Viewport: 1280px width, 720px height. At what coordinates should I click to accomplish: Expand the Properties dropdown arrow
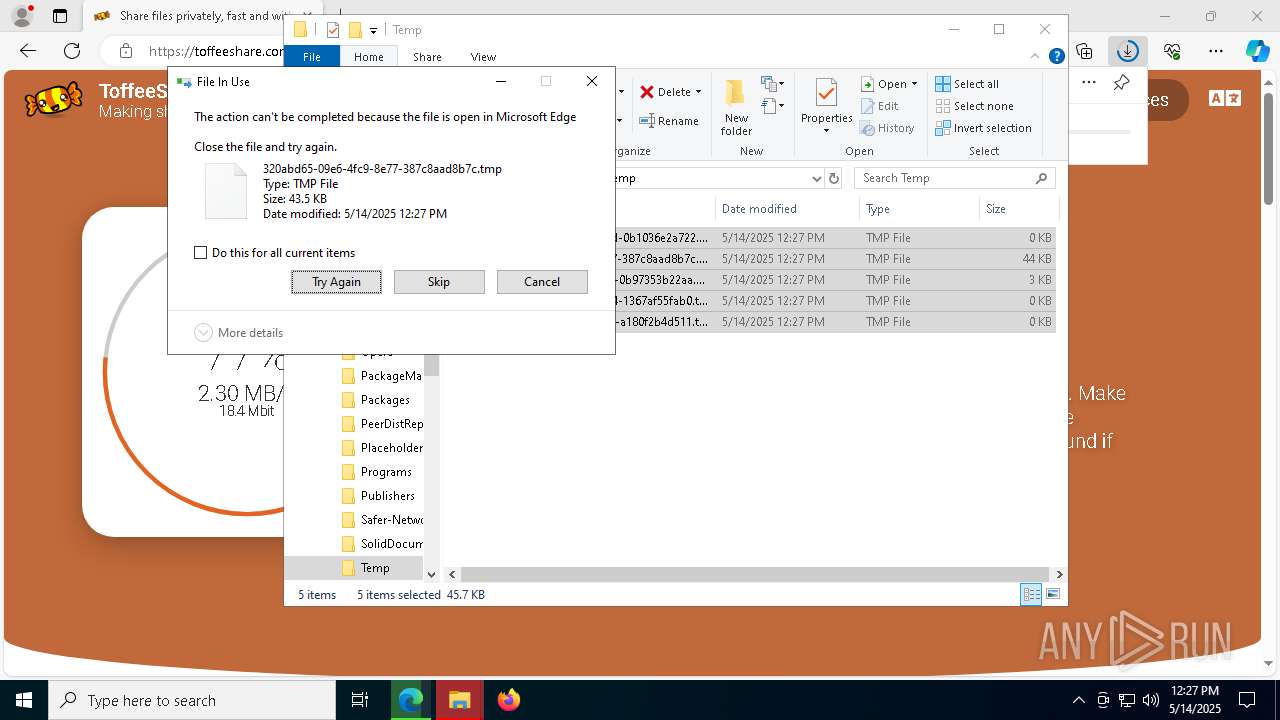tap(826, 131)
